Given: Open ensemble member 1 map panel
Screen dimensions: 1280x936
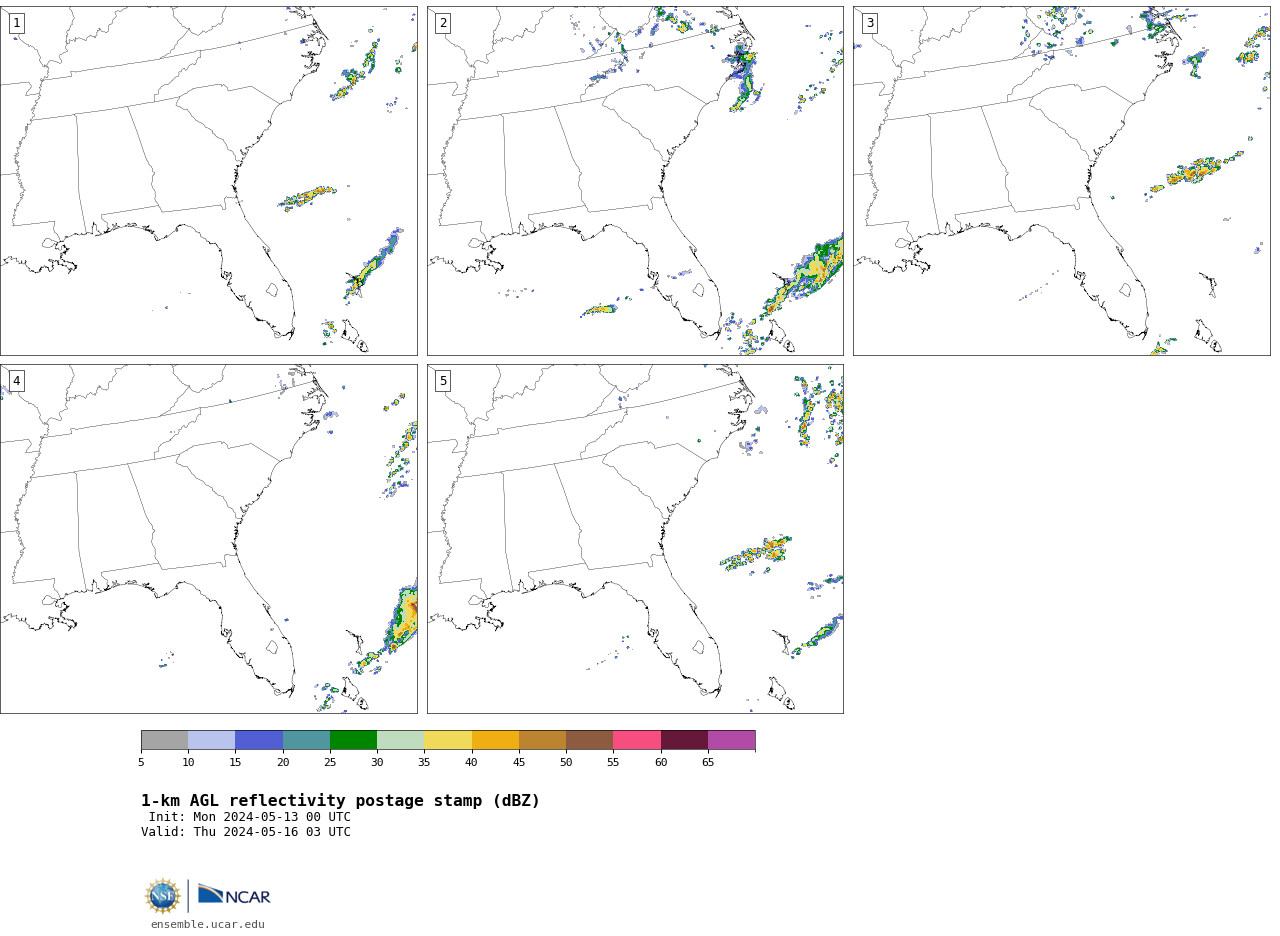Looking at the screenshot, I should (209, 181).
